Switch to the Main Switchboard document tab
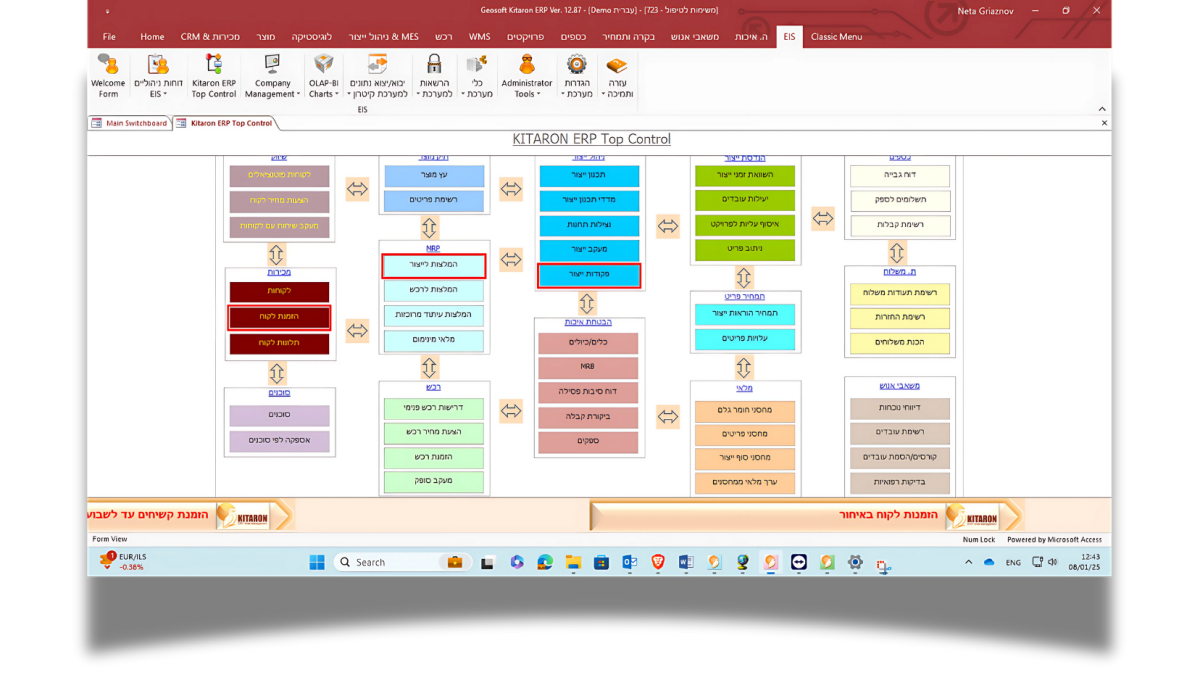Image resolution: width=1200 pixels, height=675 pixels. (x=130, y=123)
